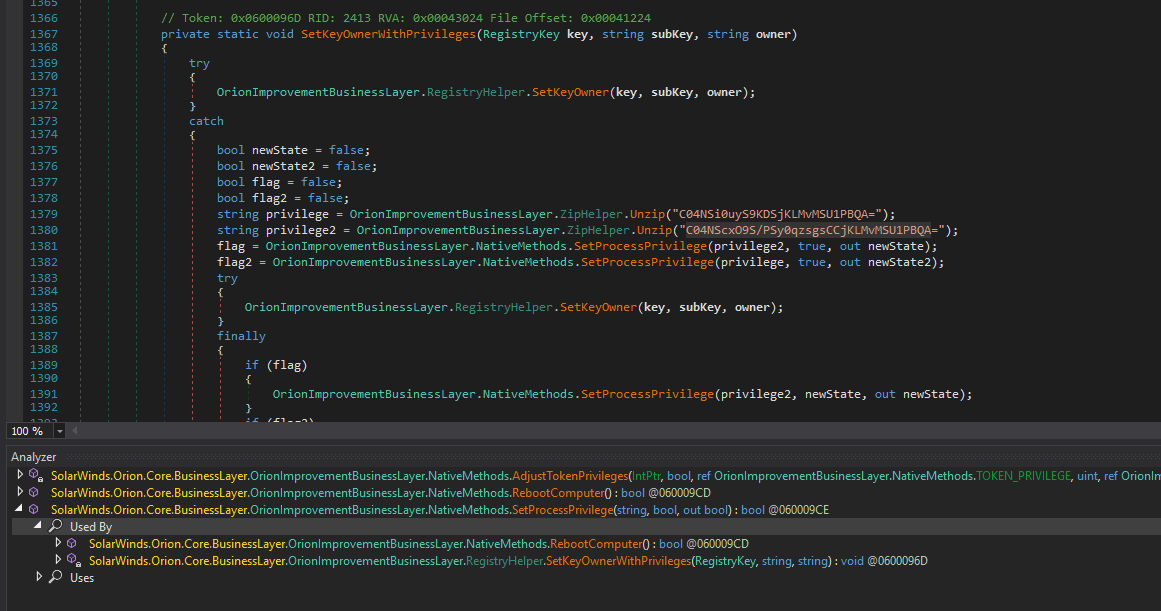Click SetKeyOwner call on line 1385
1161x611 pixels.
tap(598, 307)
